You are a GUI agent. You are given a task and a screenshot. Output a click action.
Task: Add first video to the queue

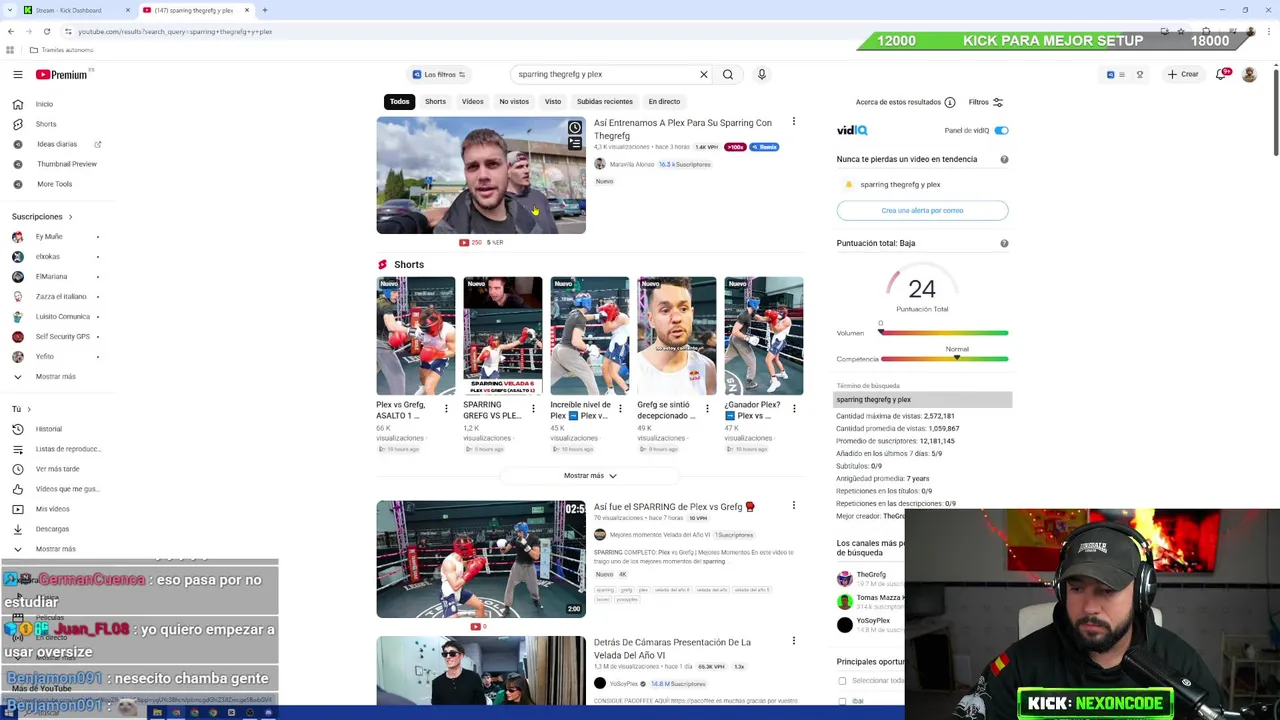click(575, 144)
